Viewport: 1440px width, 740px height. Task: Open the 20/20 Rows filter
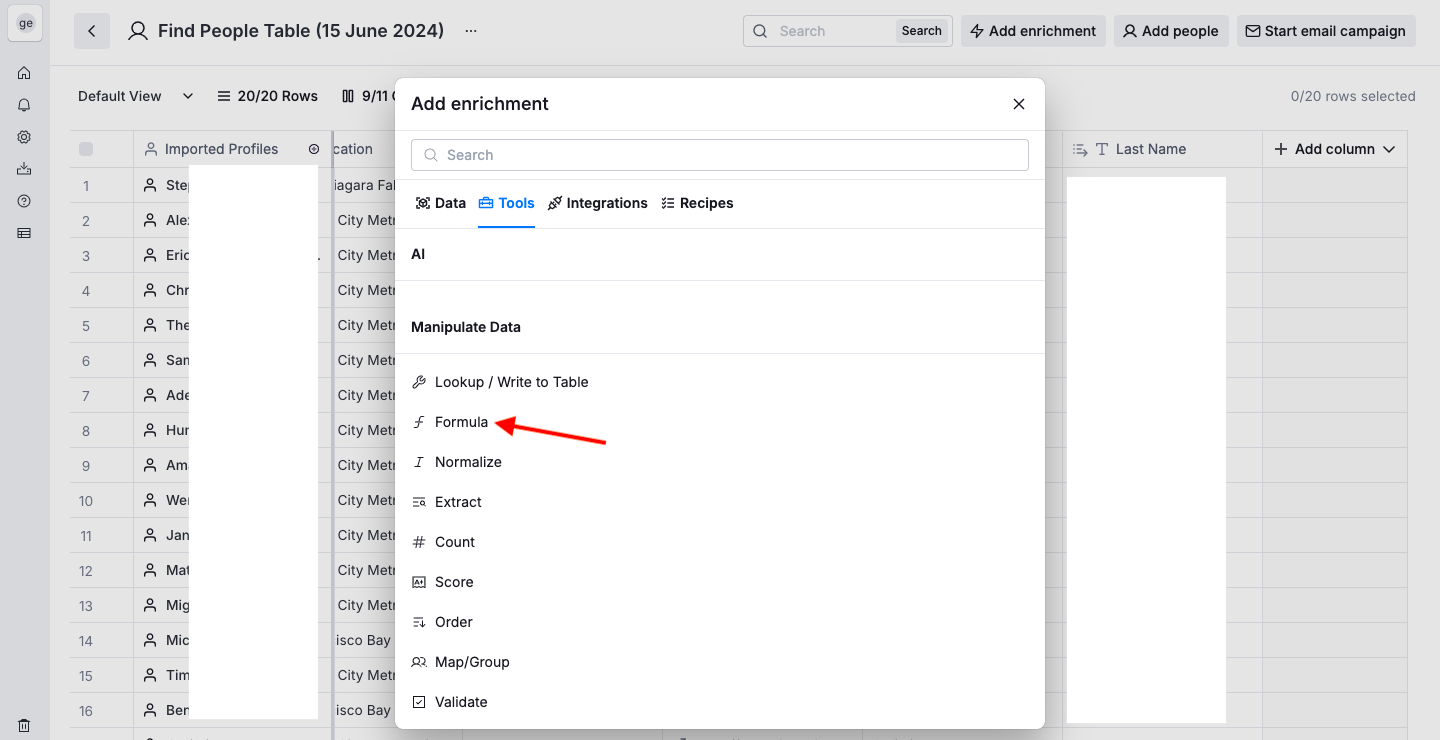click(x=267, y=96)
